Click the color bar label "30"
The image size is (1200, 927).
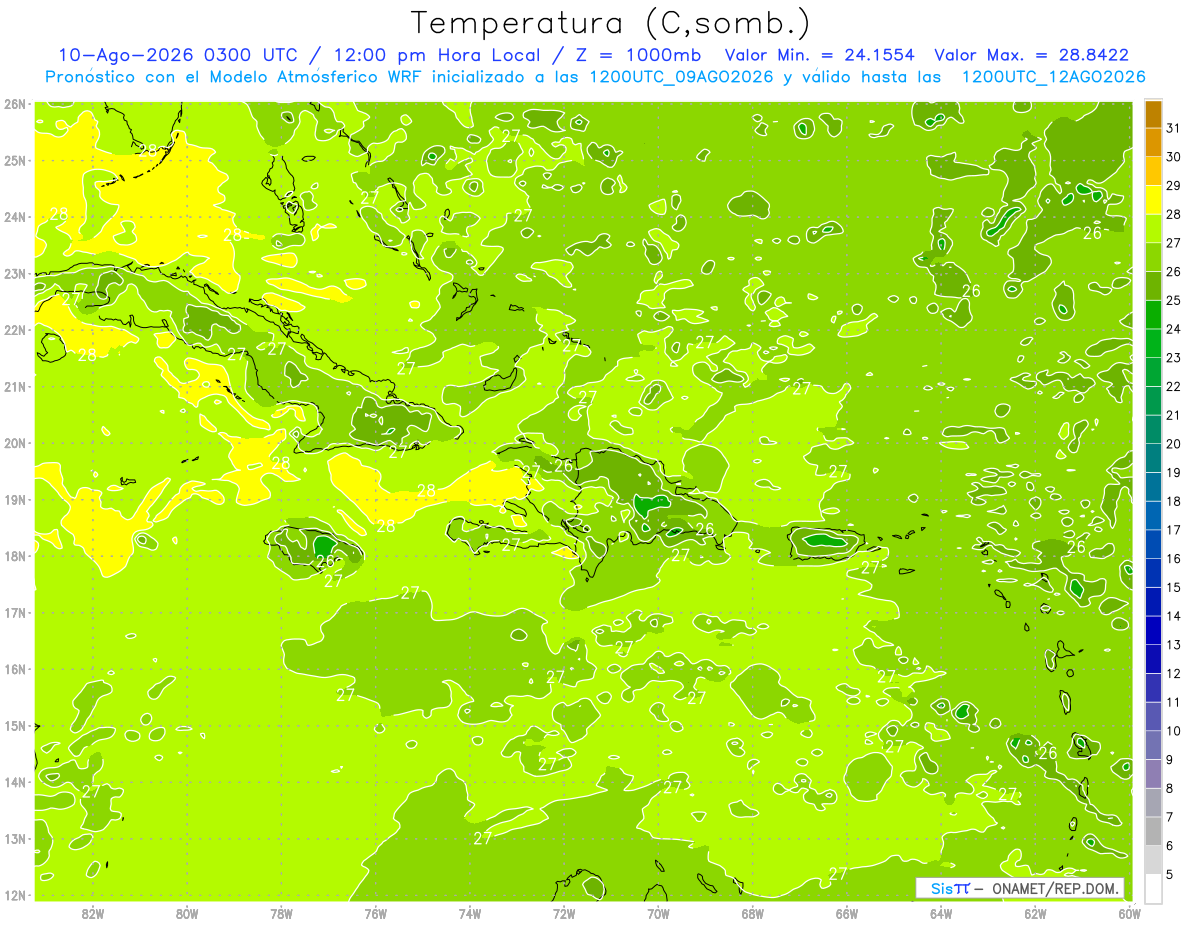(x=1173, y=157)
